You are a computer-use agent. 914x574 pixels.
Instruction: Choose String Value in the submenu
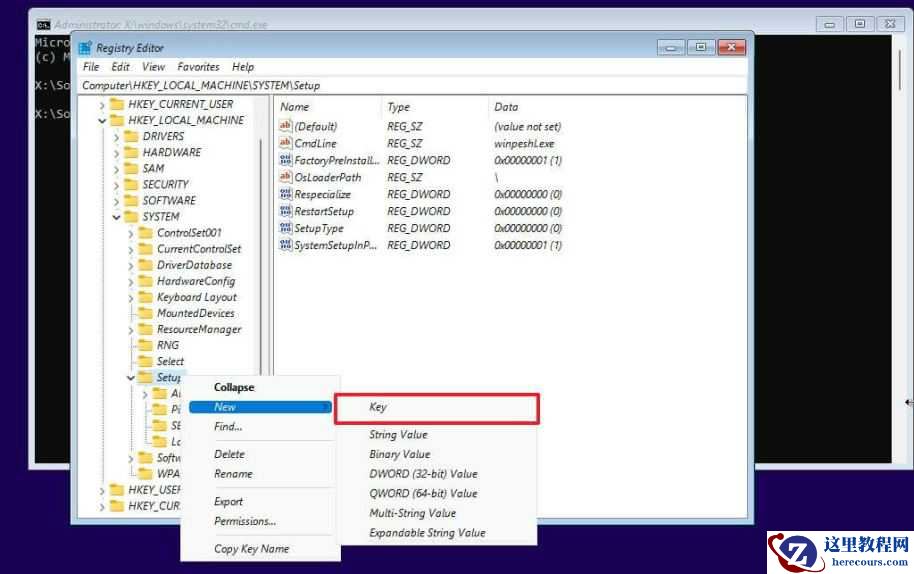pyautogui.click(x=398, y=434)
